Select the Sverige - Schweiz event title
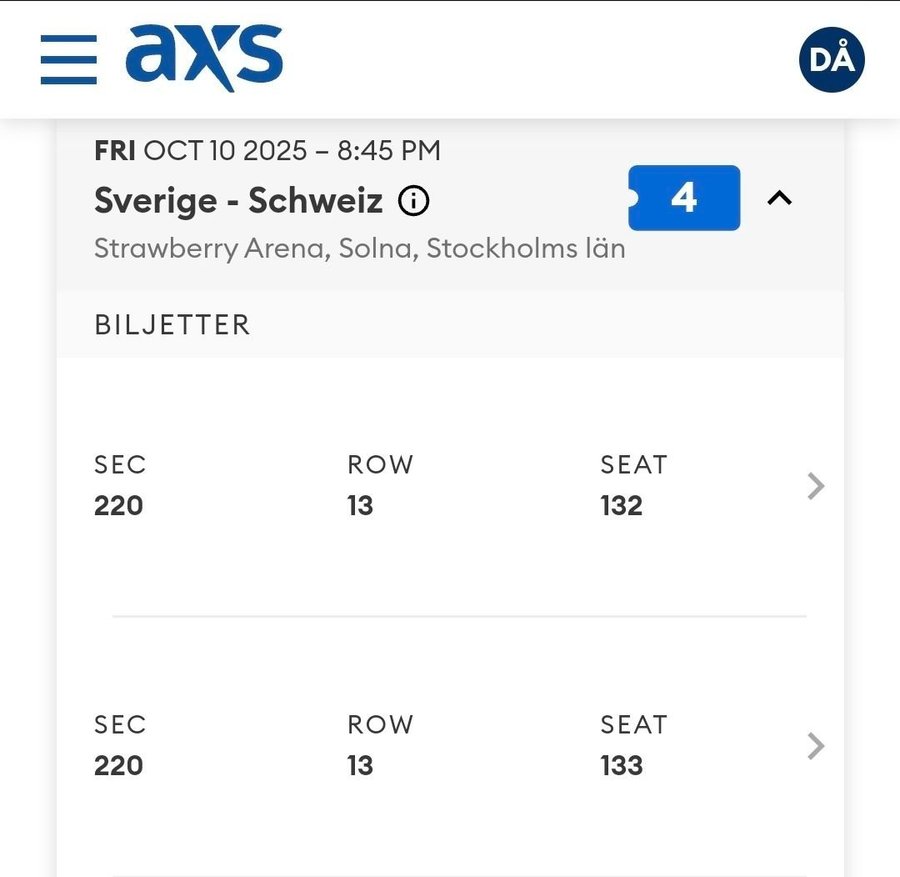The height and width of the screenshot is (877, 900). coord(238,201)
